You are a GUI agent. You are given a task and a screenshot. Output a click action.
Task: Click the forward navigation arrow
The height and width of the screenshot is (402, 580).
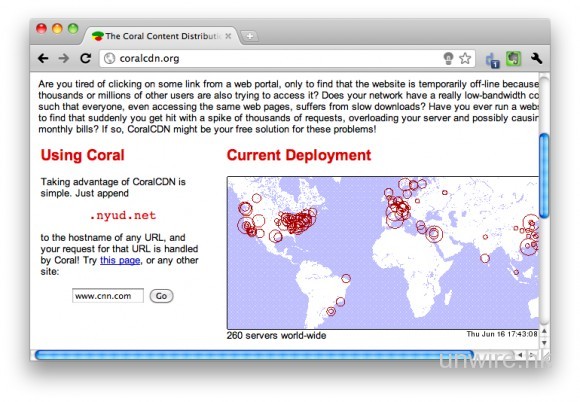click(64, 58)
